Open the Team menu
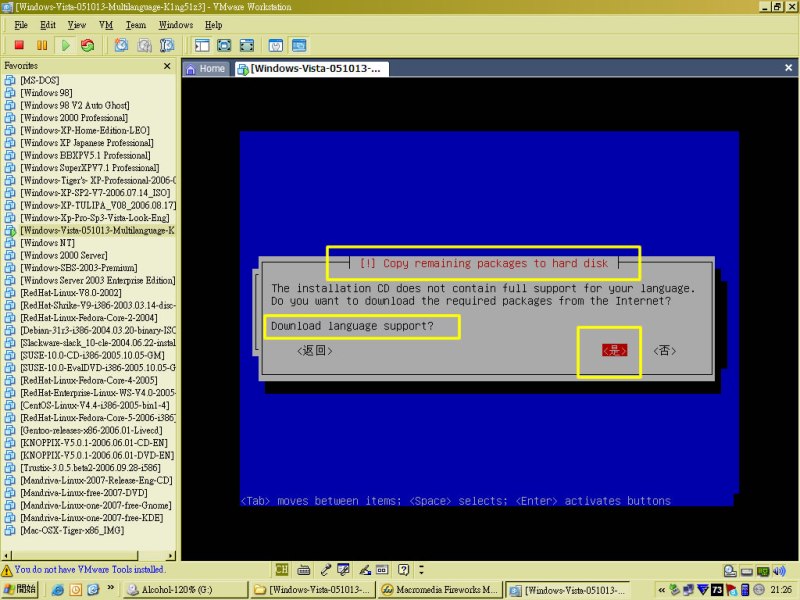Viewport: 800px width, 600px height. click(x=136, y=25)
